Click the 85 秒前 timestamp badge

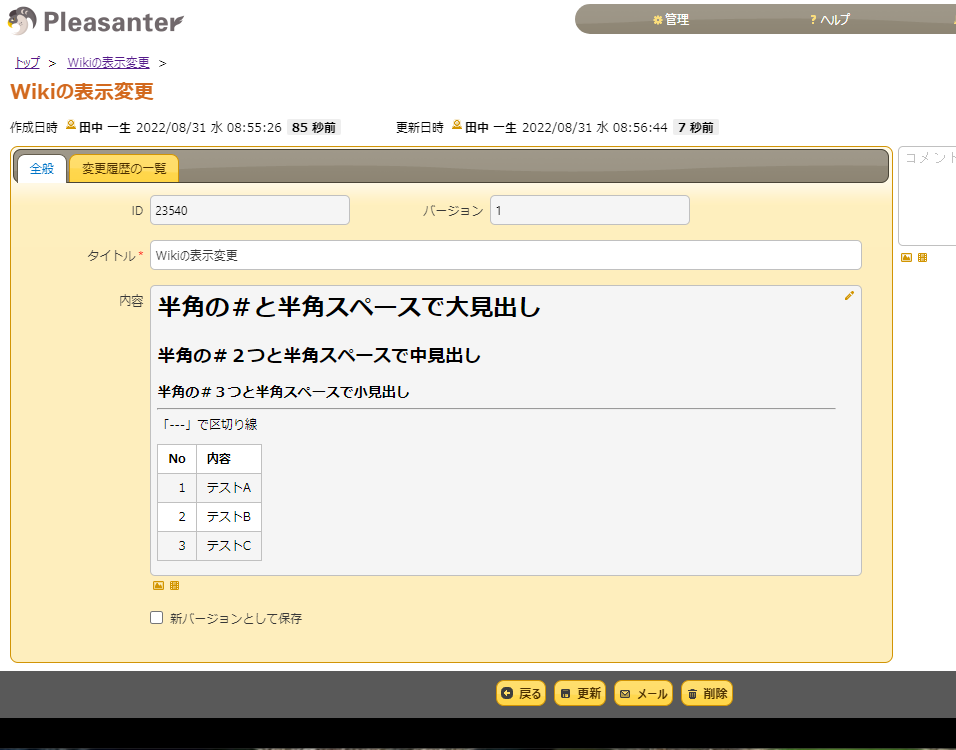pos(314,127)
